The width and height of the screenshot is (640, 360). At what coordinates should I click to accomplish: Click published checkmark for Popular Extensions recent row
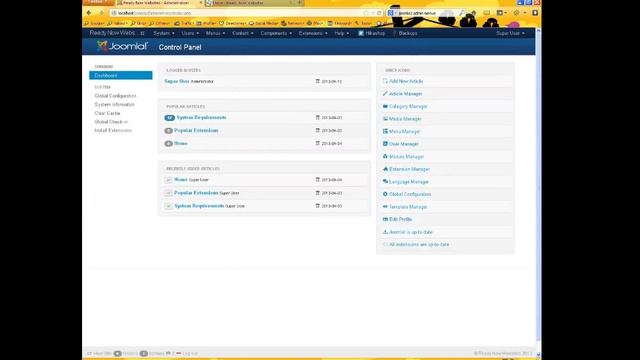(169, 193)
